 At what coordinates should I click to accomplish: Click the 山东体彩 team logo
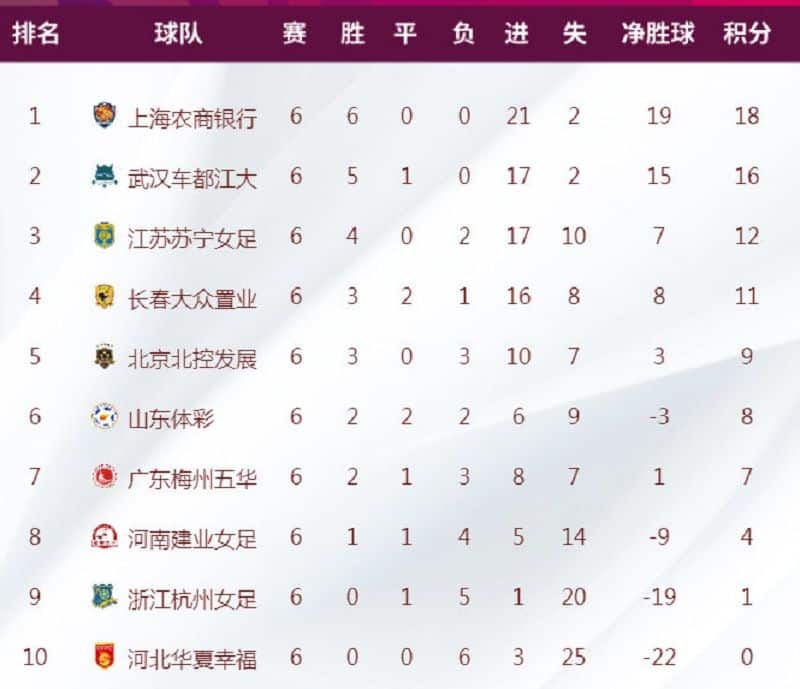point(105,416)
